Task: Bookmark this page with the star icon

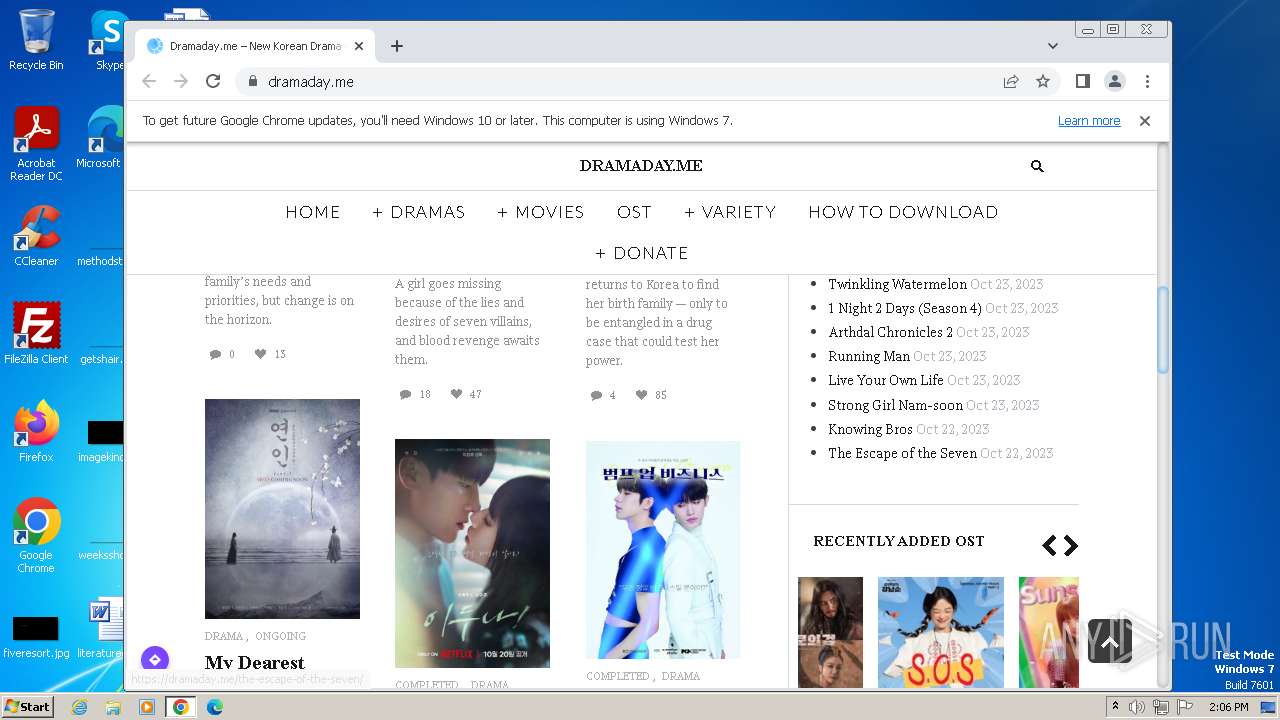Action: point(1043,82)
